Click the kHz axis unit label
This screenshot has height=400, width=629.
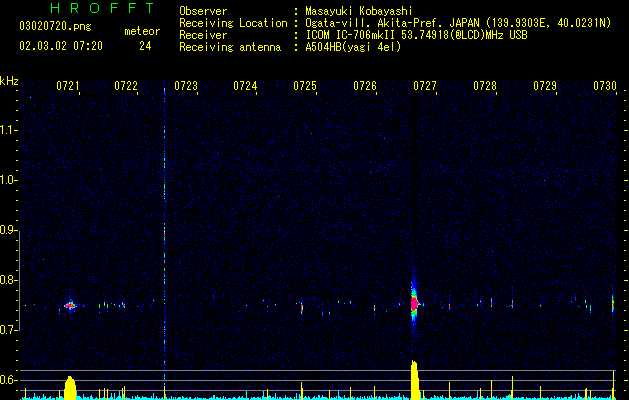(9, 81)
